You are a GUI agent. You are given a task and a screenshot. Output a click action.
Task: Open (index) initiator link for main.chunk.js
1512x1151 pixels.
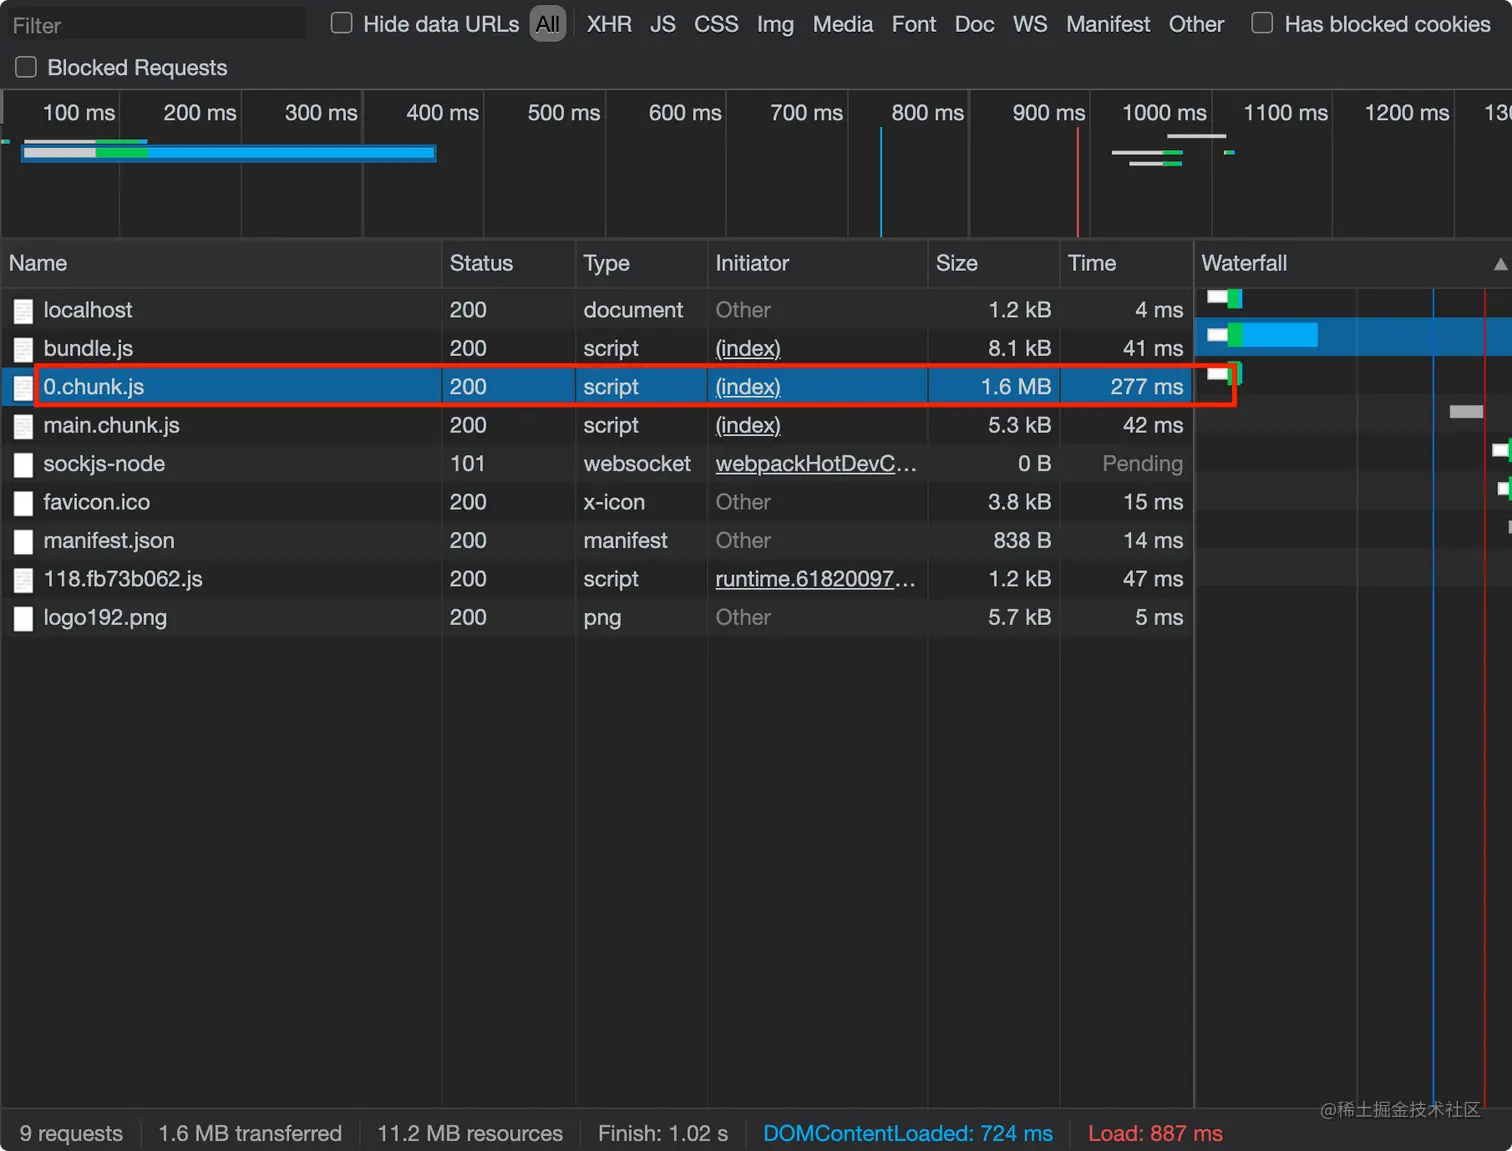coord(748,425)
